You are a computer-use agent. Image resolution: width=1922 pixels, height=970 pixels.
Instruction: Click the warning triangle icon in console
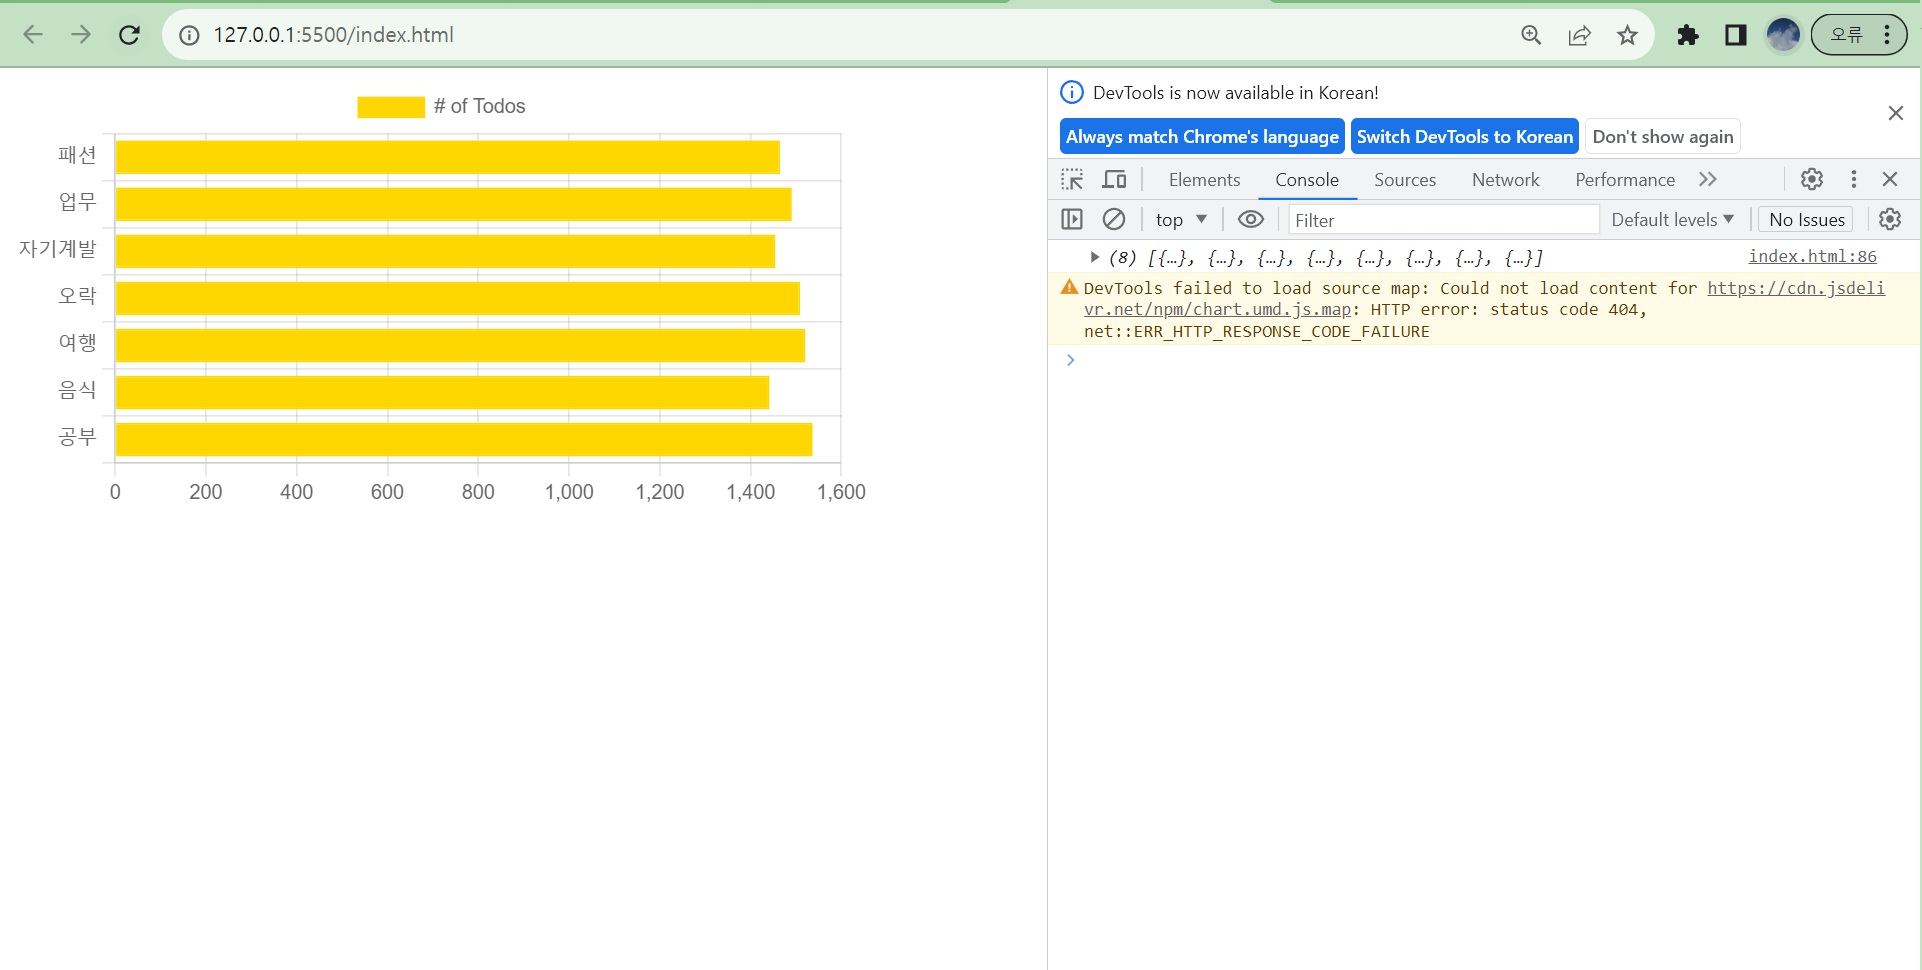1069,288
